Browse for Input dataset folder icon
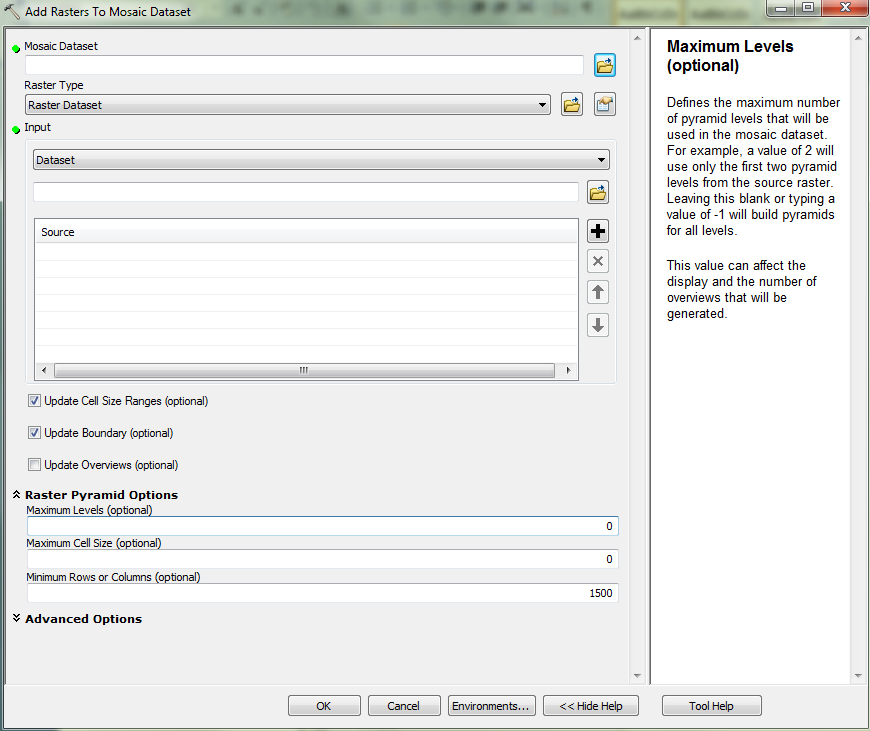 point(598,193)
